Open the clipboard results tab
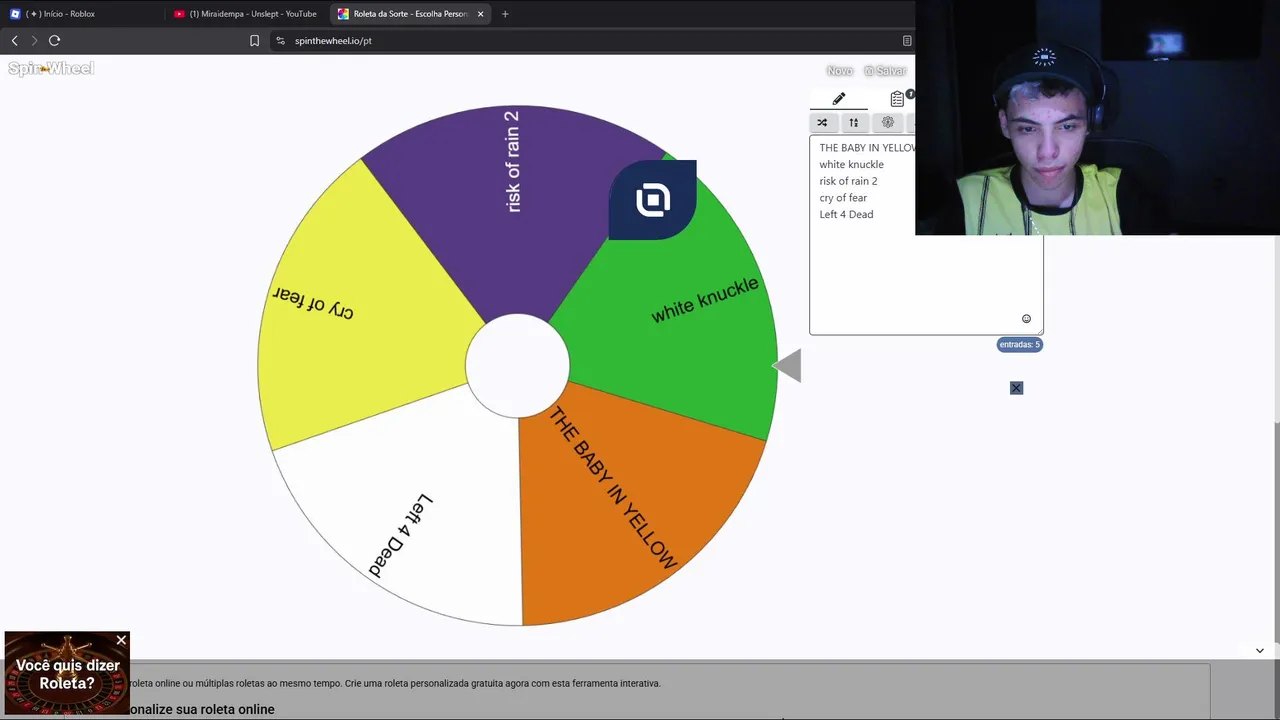 pos(897,99)
